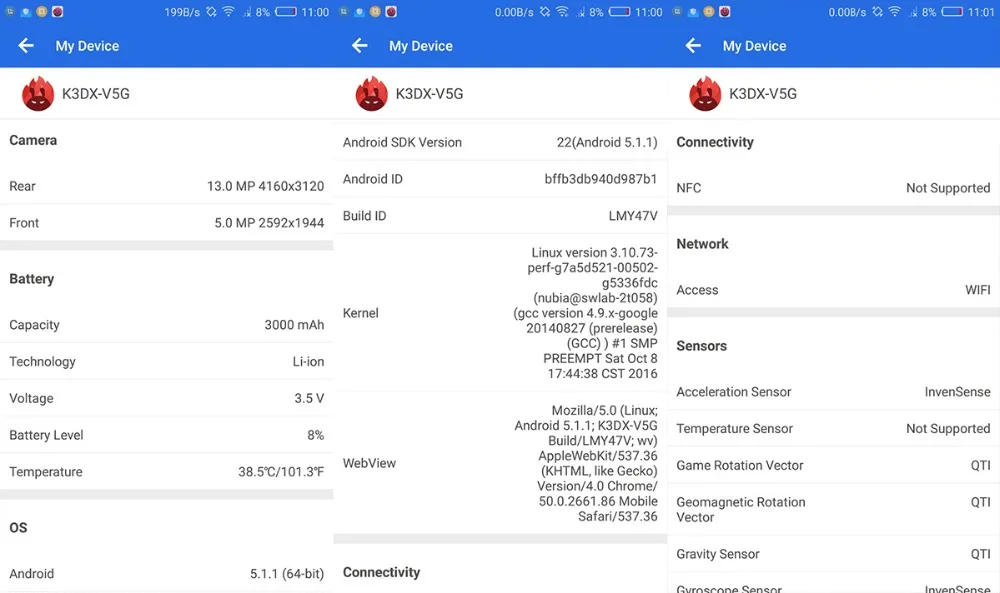Image resolution: width=1000 pixels, height=593 pixels.
Task: Select the Battery Level 8% row
Action: tap(166, 435)
